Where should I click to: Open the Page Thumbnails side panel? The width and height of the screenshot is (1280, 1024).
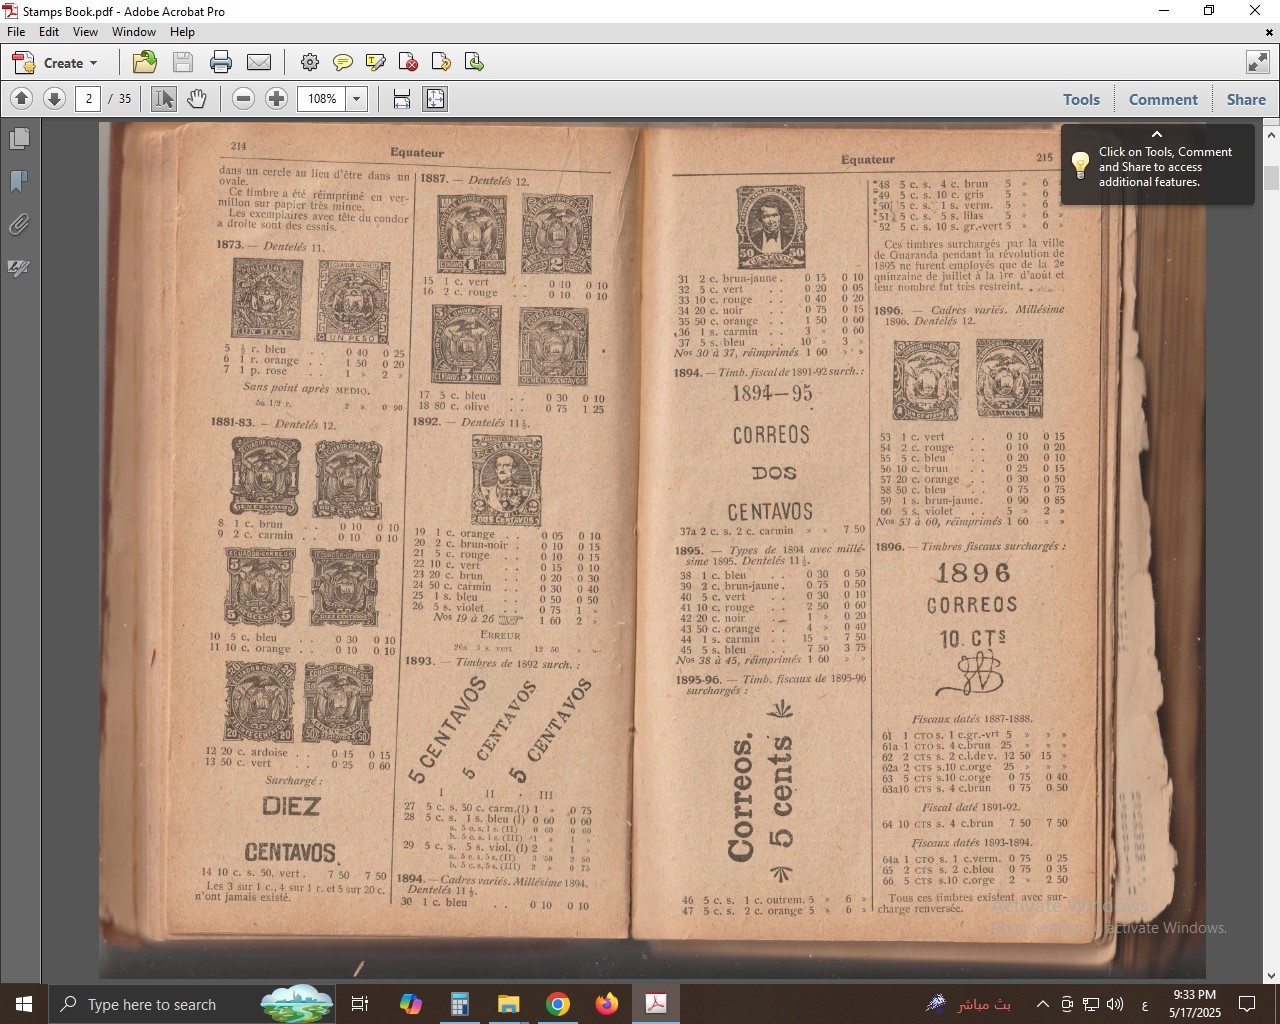19,139
